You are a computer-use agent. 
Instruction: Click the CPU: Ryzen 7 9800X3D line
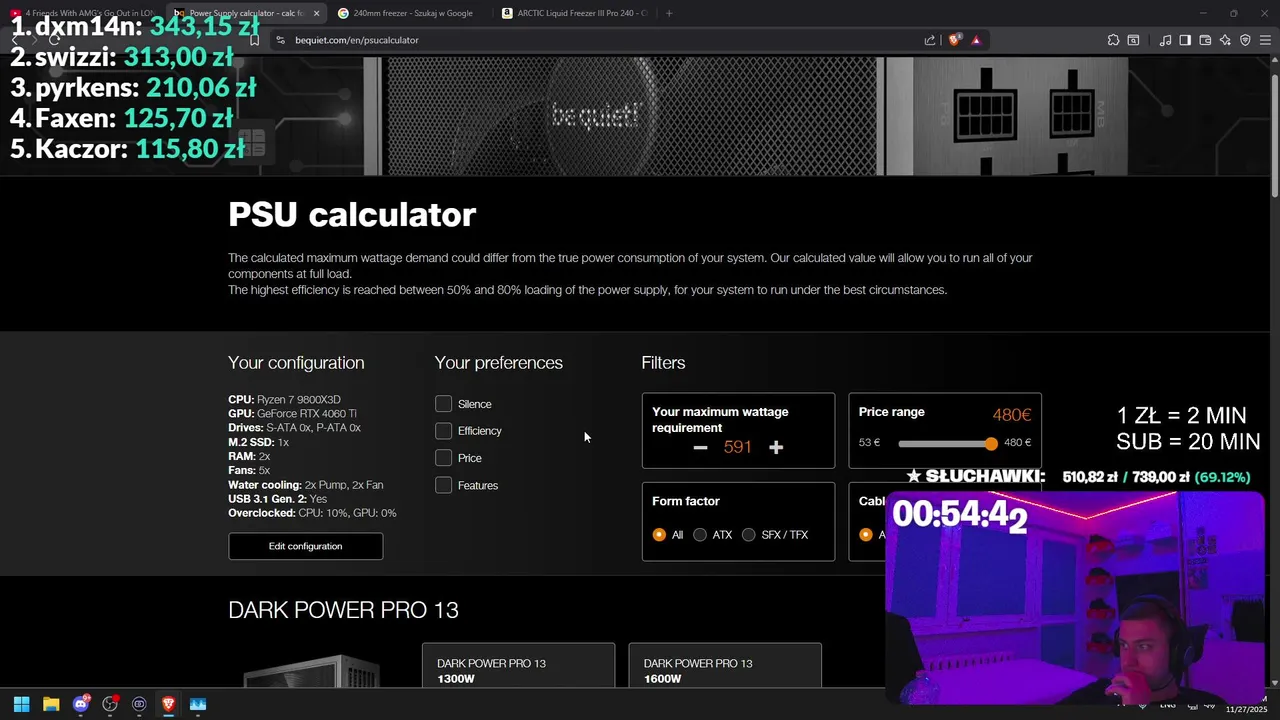point(284,399)
